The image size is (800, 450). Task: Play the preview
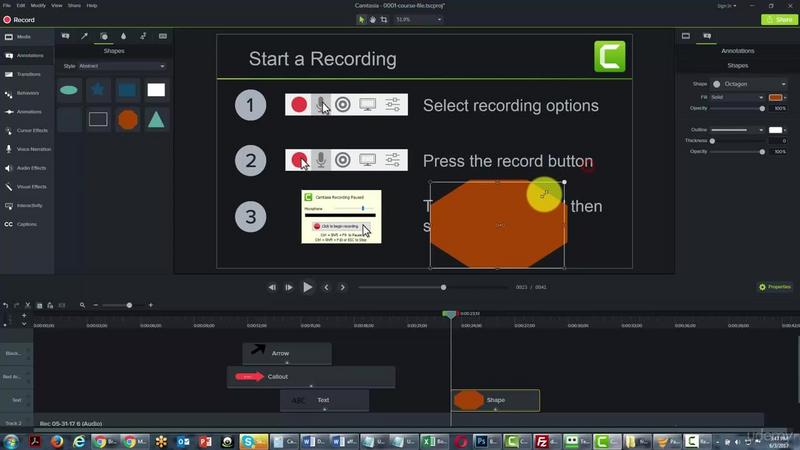(308, 287)
